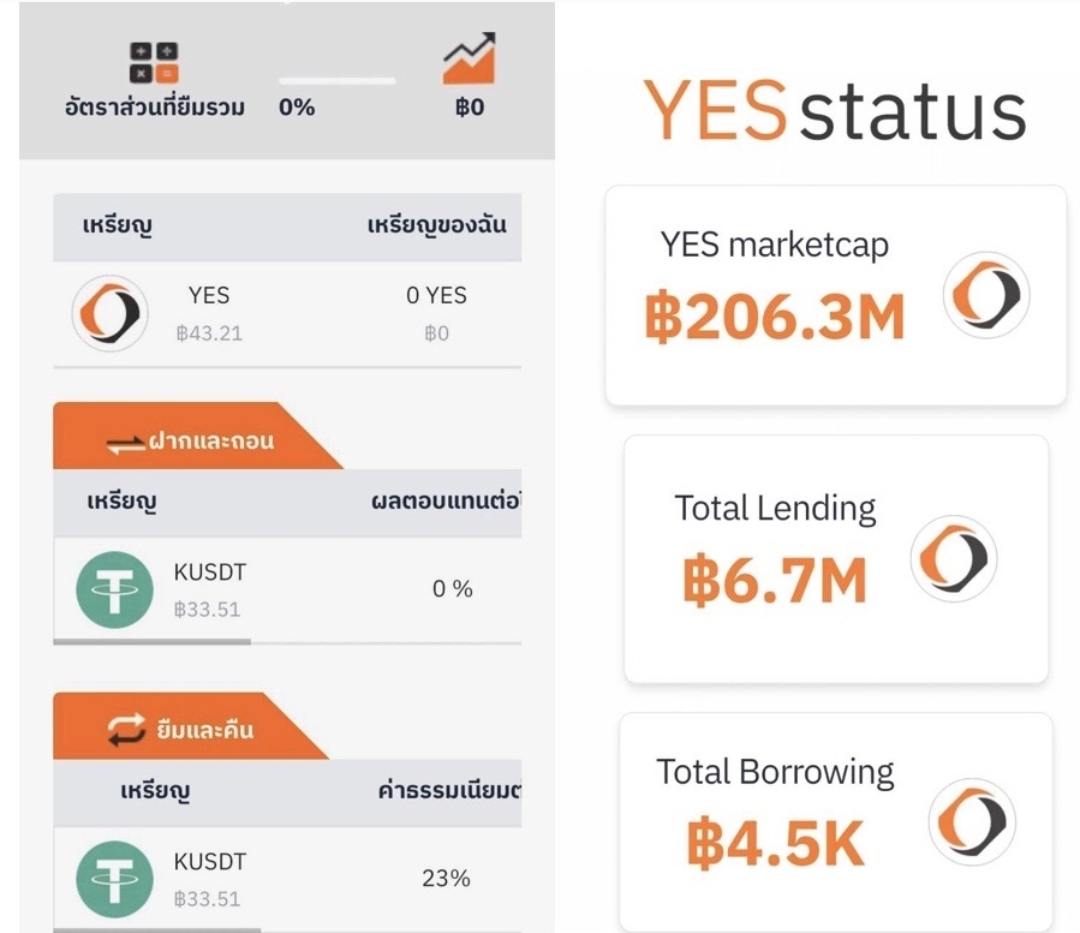Click the YES logo on Total Lending card
This screenshot has width=1080, height=933.
coord(954,558)
